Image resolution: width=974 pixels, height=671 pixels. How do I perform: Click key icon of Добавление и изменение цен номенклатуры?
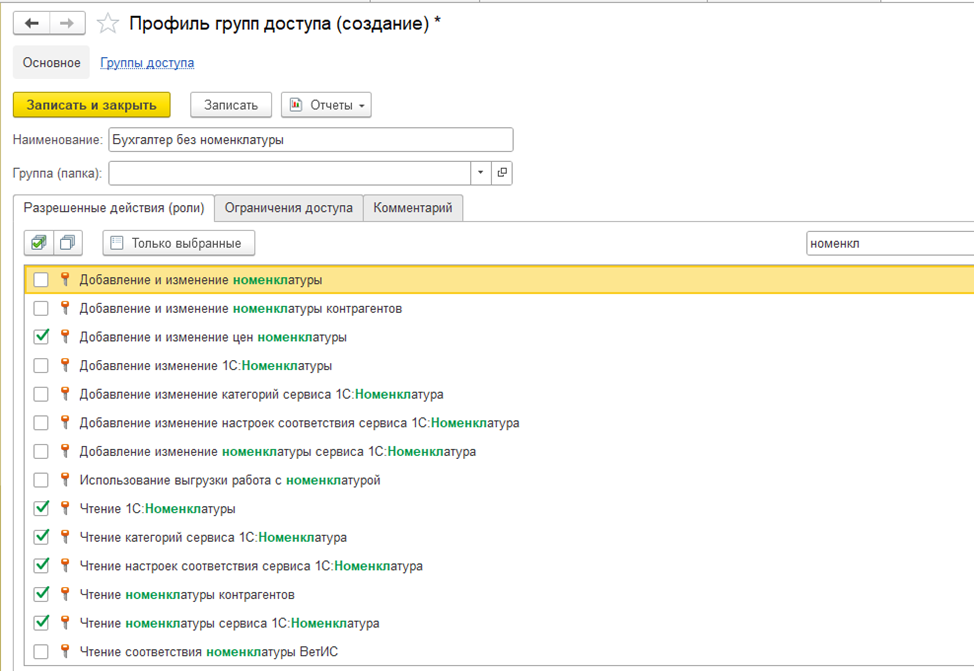tap(65, 337)
